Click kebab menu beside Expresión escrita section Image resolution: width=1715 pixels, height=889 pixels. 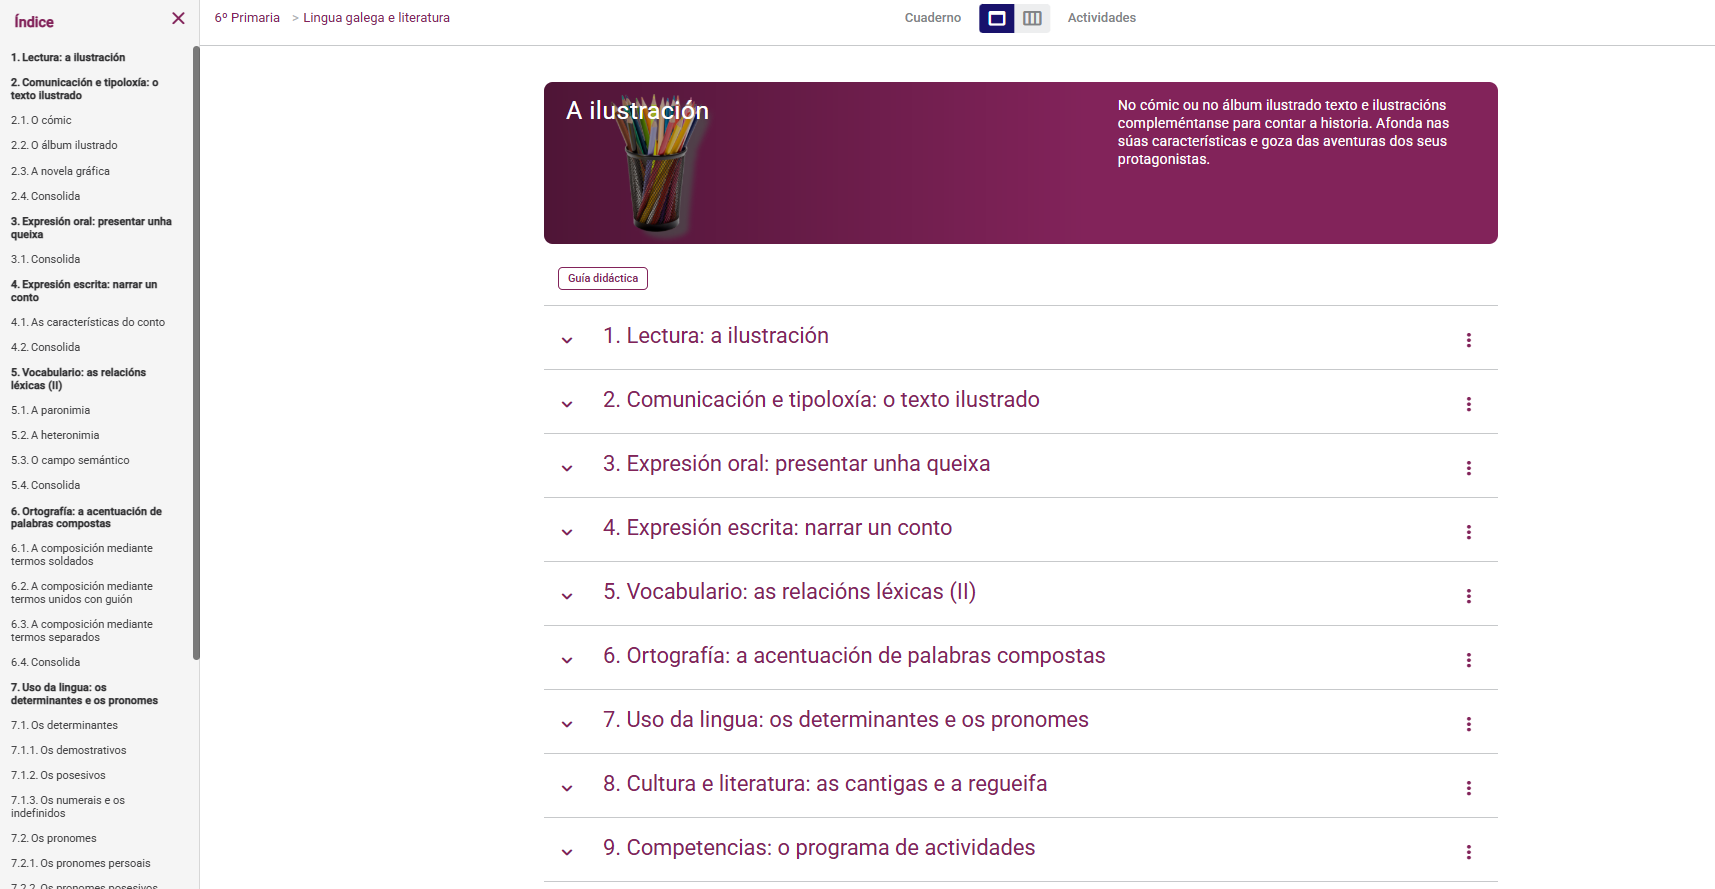click(1468, 532)
